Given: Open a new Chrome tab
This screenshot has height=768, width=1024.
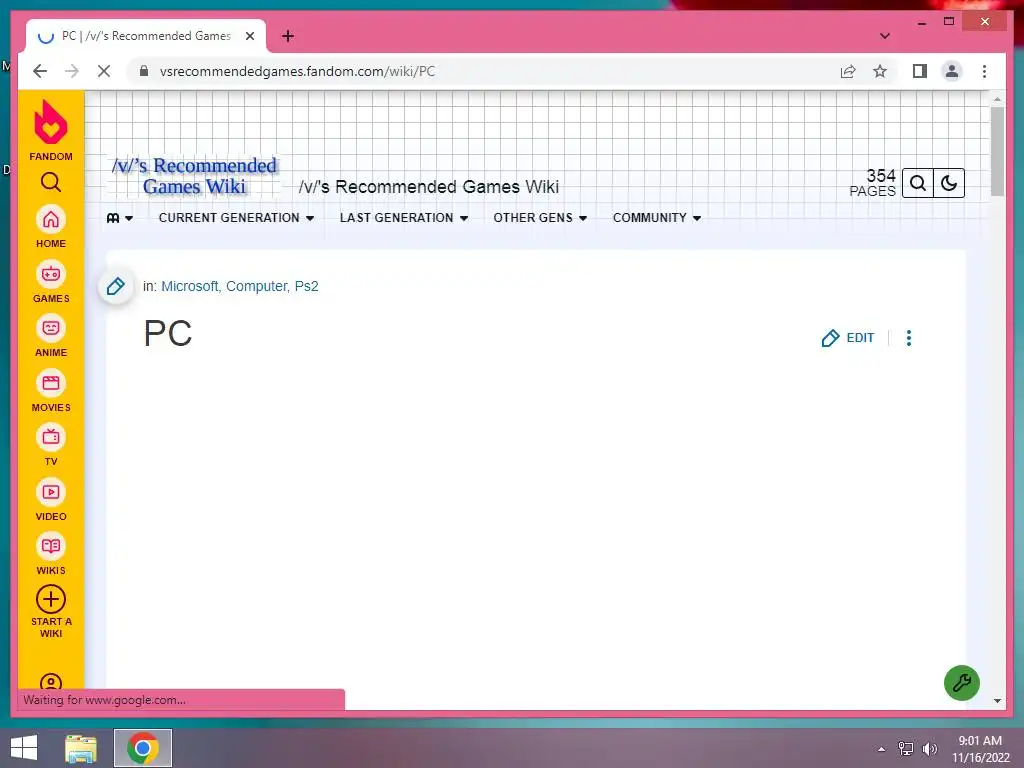Looking at the screenshot, I should tap(288, 36).
